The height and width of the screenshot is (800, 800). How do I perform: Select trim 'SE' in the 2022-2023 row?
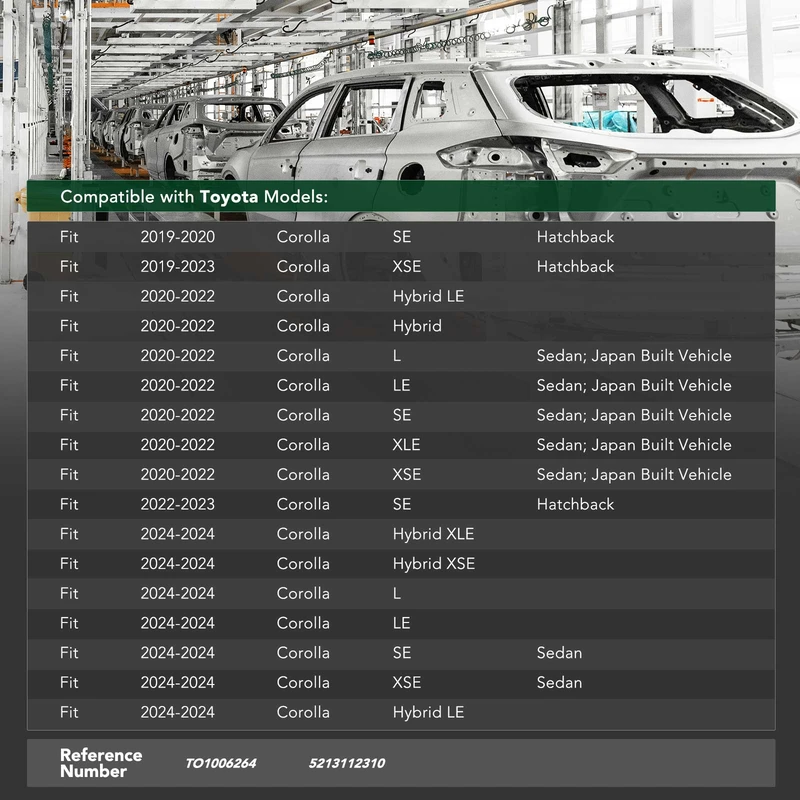402,504
